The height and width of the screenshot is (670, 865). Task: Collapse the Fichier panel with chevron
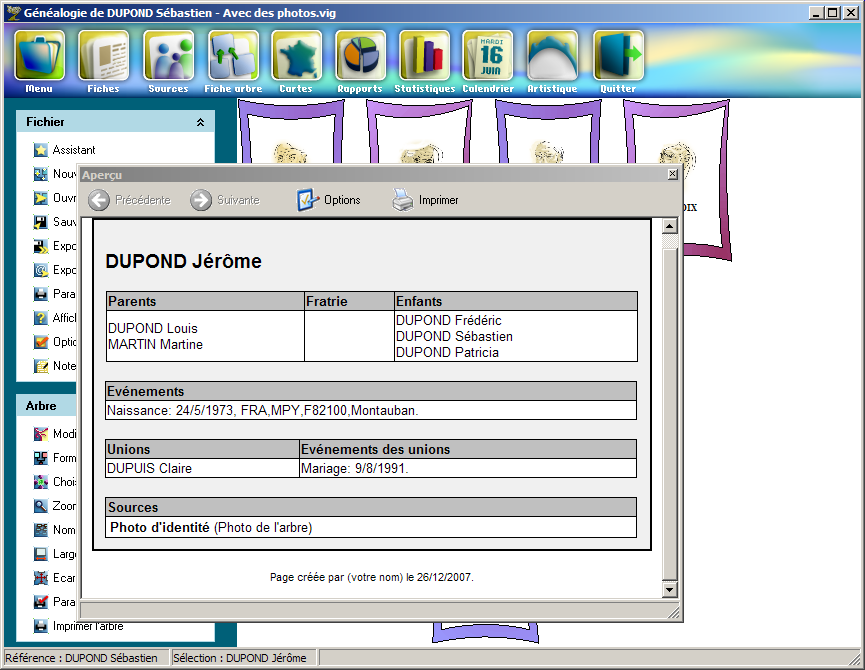200,122
